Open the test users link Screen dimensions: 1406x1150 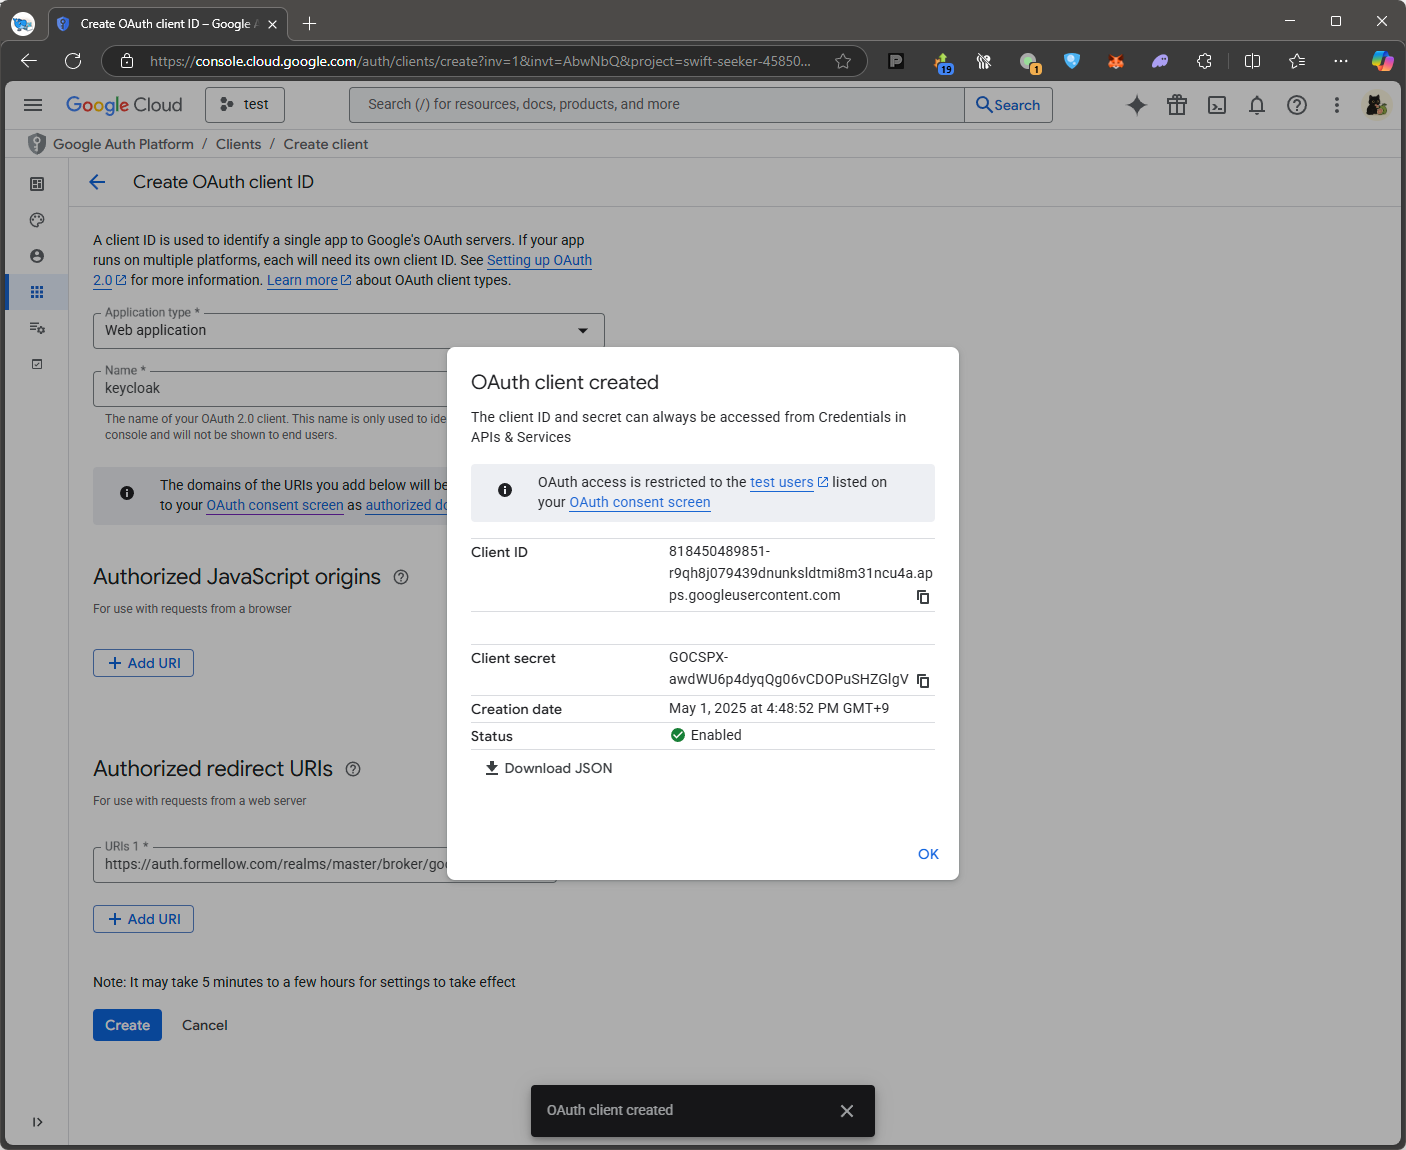point(789,482)
